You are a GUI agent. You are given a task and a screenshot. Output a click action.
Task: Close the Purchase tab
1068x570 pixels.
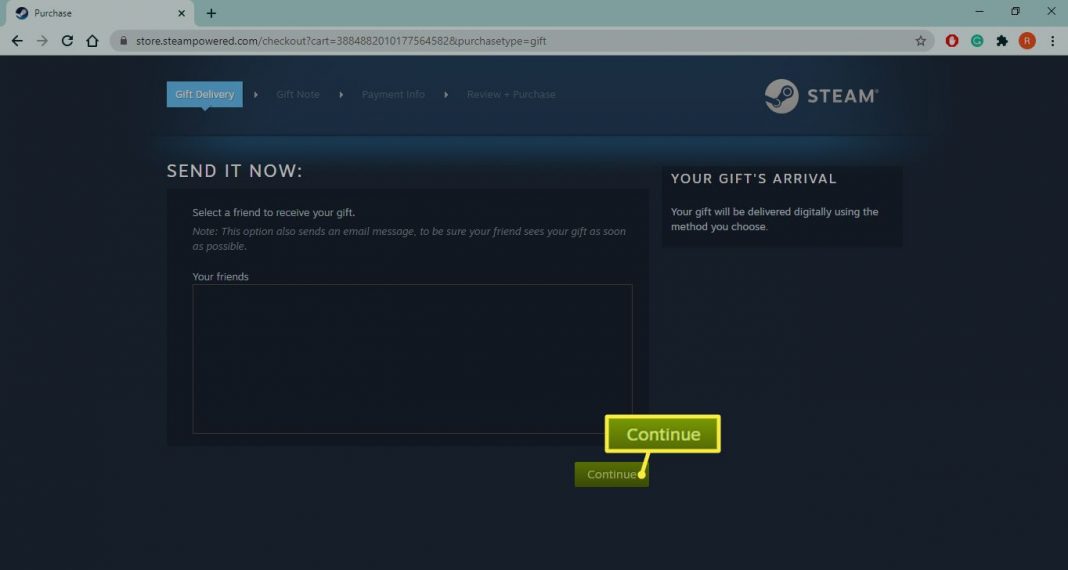(x=181, y=13)
